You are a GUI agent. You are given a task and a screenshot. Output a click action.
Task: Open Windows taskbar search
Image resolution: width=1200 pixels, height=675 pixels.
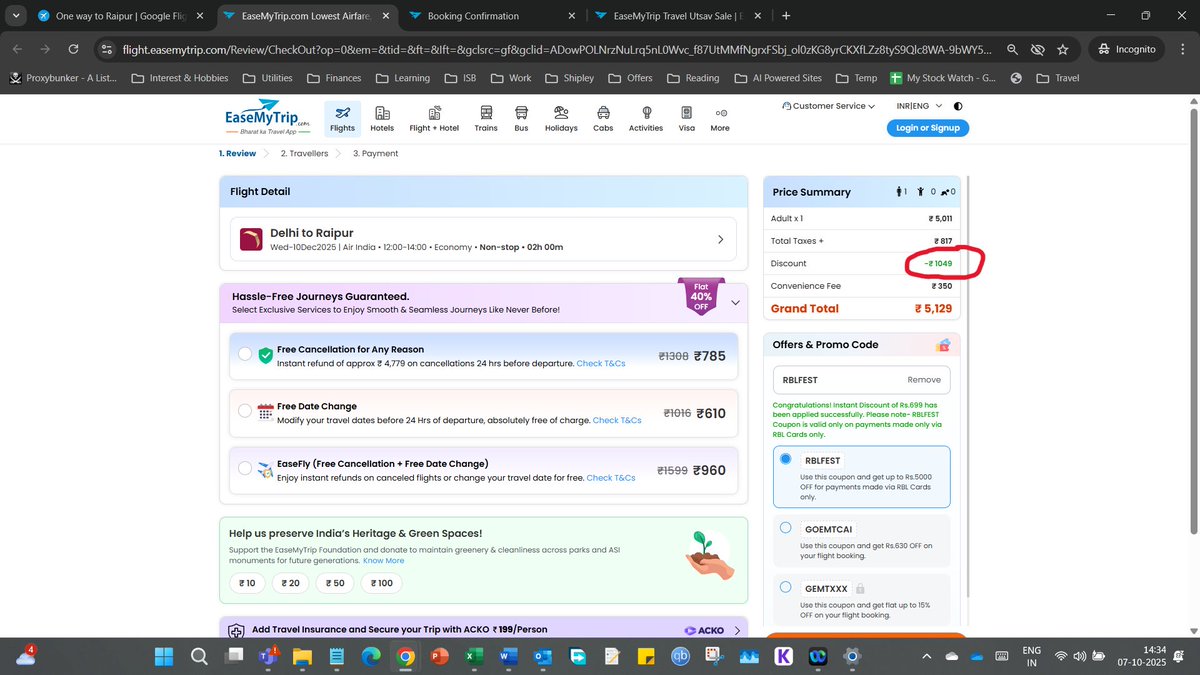coord(199,656)
